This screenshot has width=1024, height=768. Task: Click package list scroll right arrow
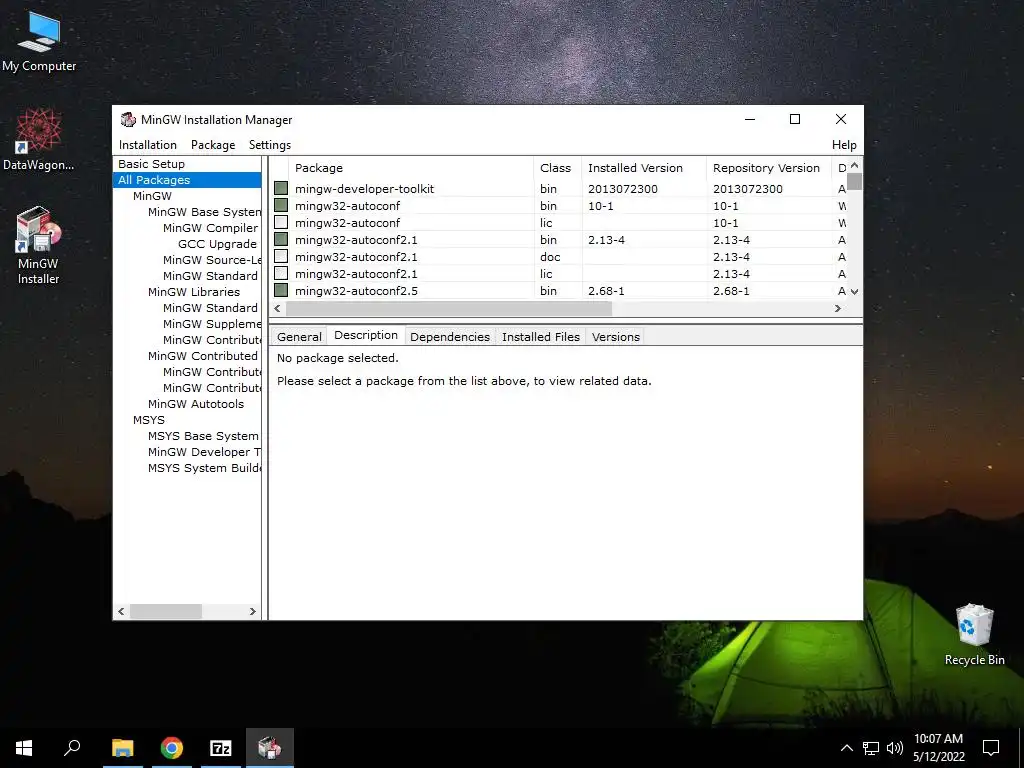point(838,308)
